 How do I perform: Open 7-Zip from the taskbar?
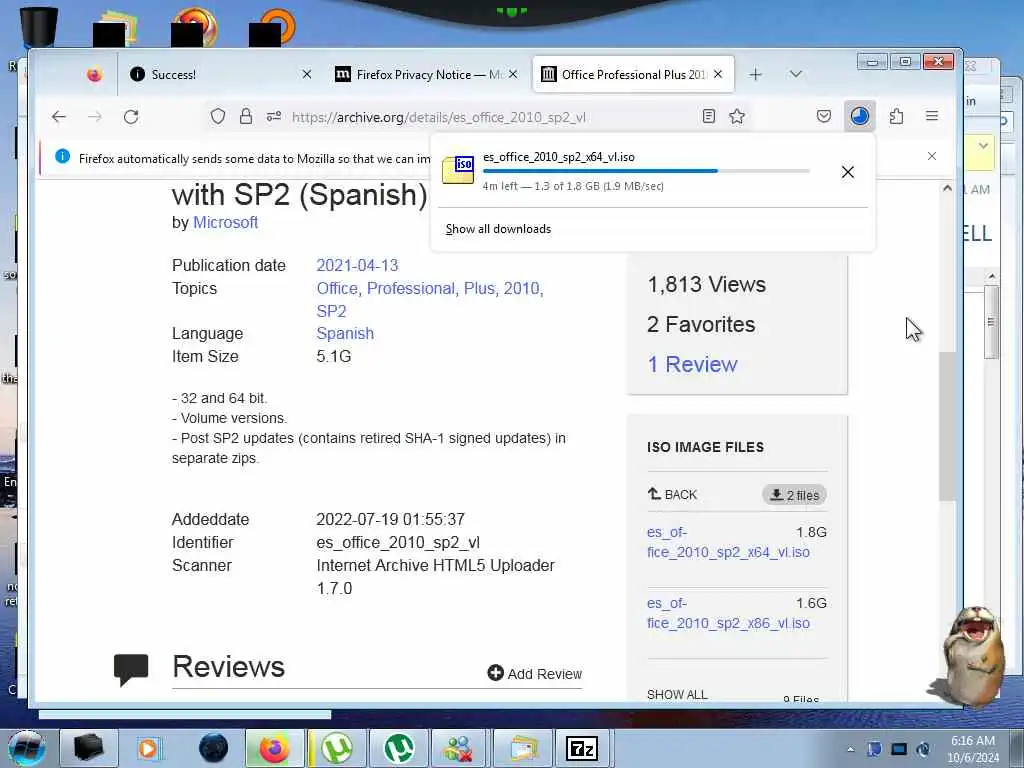coord(582,748)
